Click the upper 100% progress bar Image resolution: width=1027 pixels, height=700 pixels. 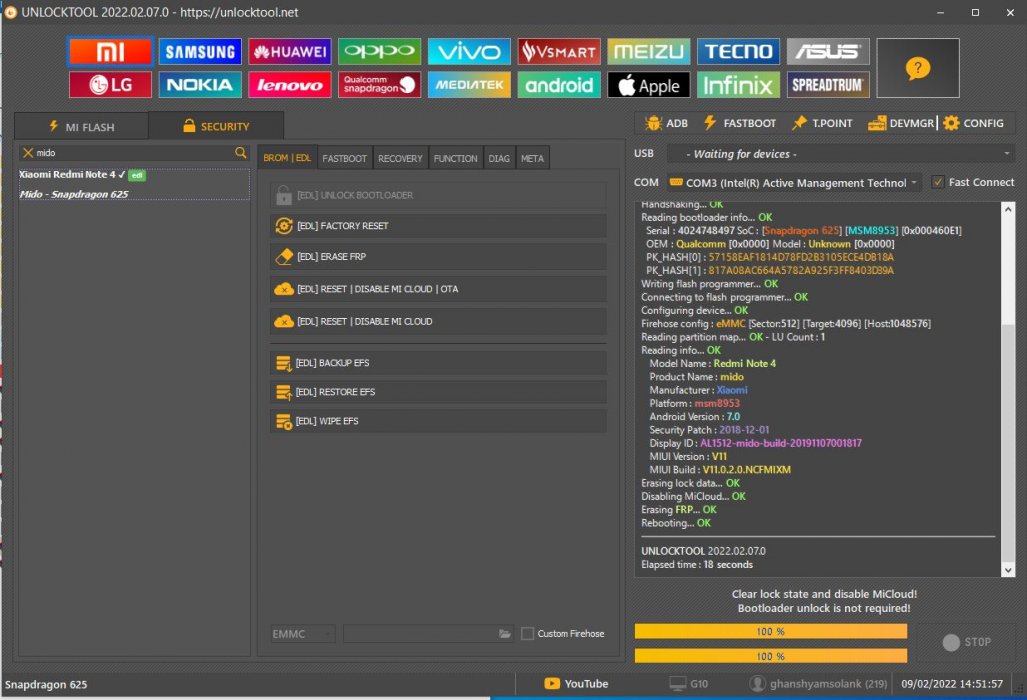[x=771, y=631]
